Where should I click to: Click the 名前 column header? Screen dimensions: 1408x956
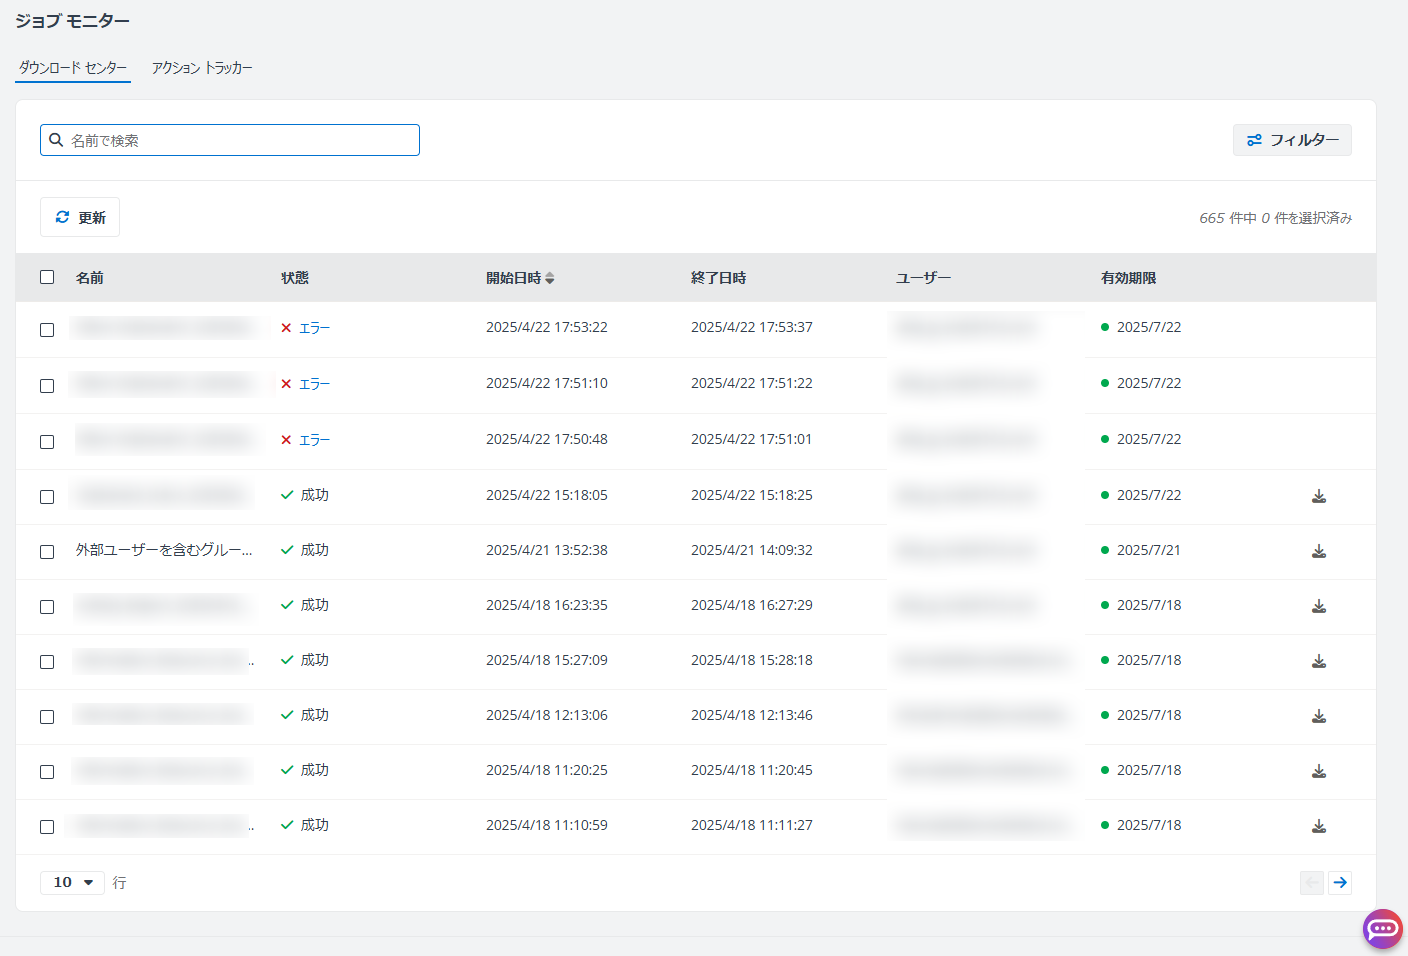[x=90, y=278]
